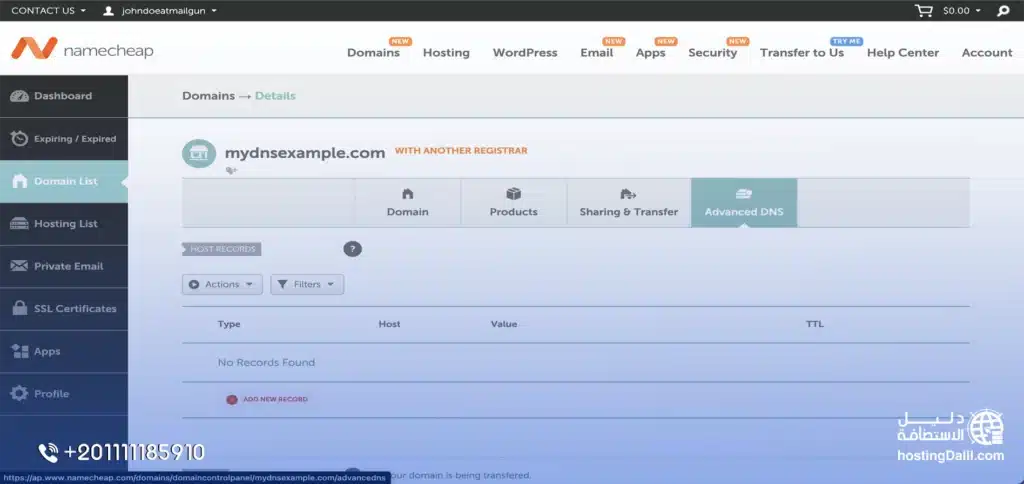Click Transfer to Us
Viewport: 1024px width, 484px height.
[802, 53]
